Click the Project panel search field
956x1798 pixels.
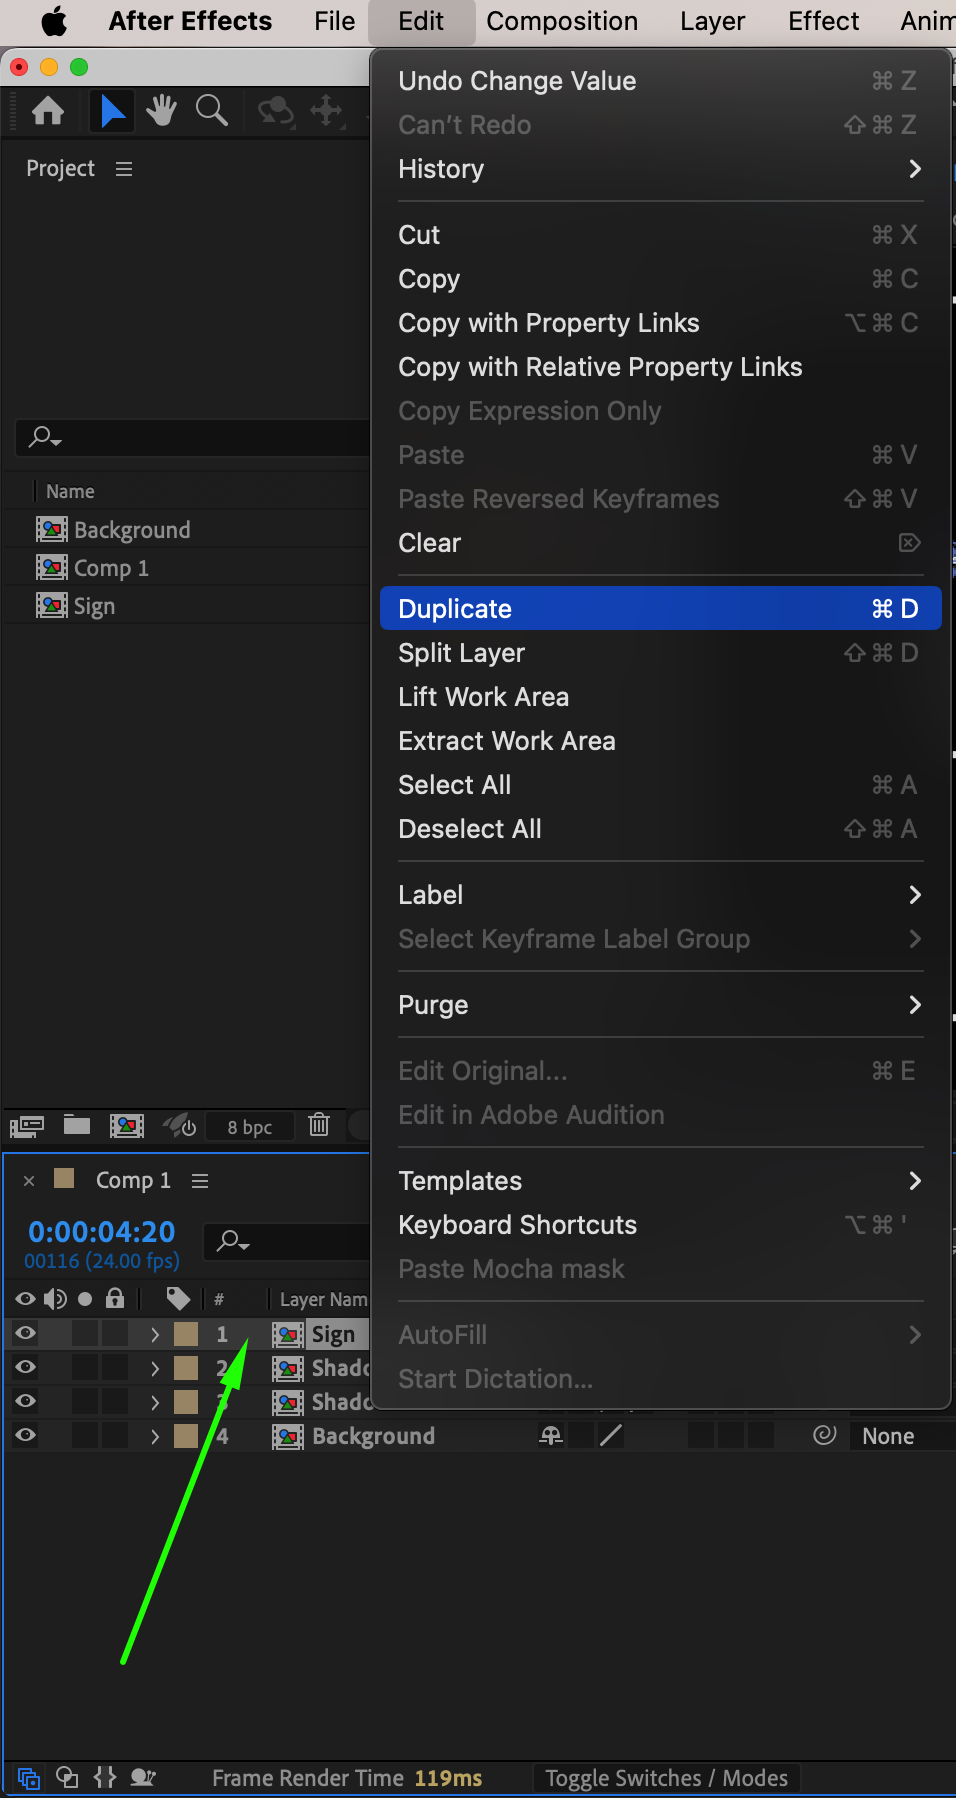193,438
